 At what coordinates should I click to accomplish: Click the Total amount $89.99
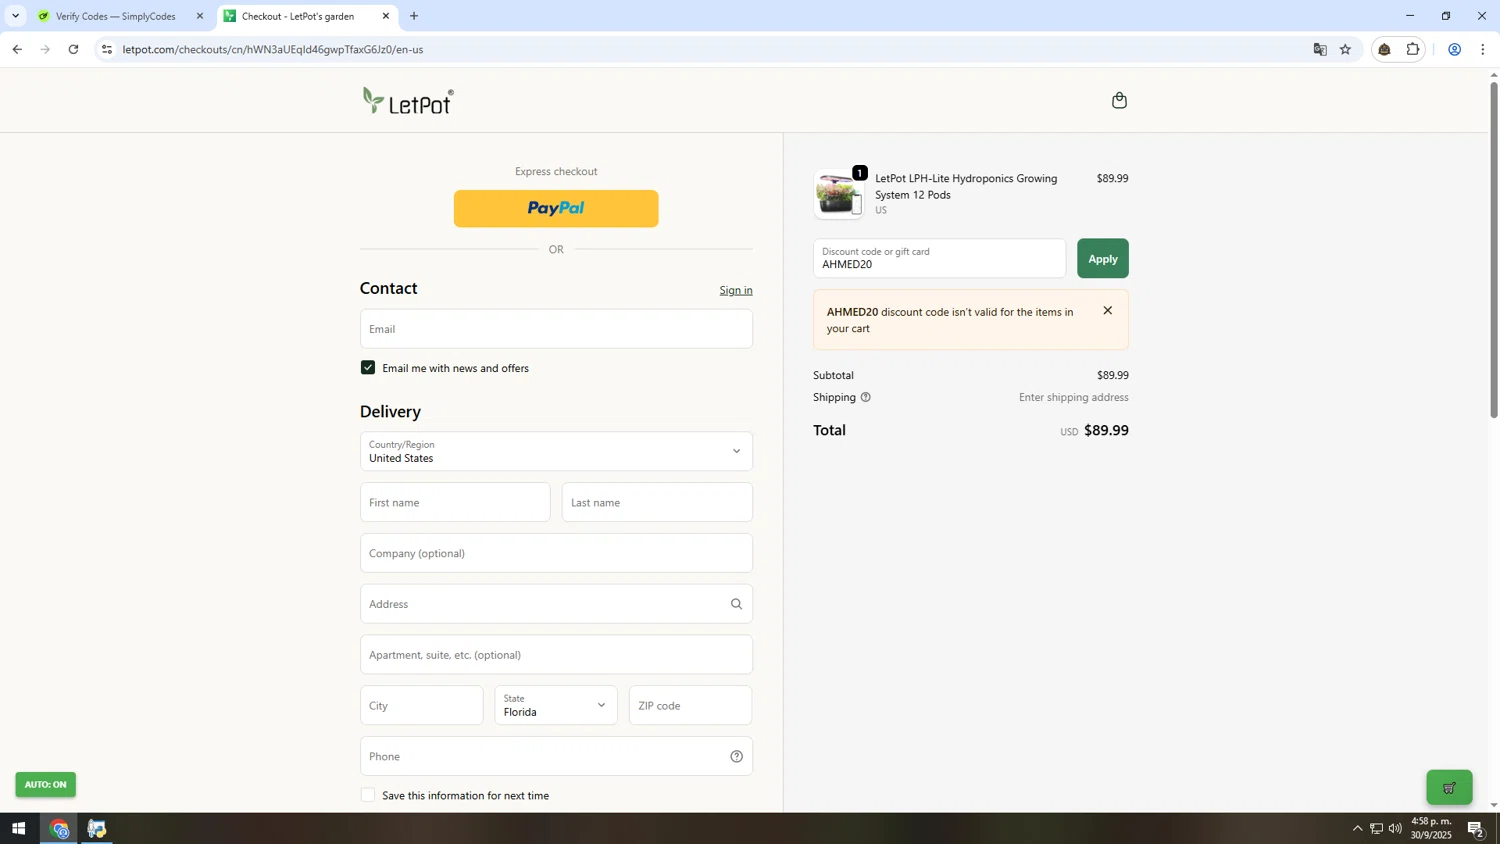pyautogui.click(x=1106, y=430)
